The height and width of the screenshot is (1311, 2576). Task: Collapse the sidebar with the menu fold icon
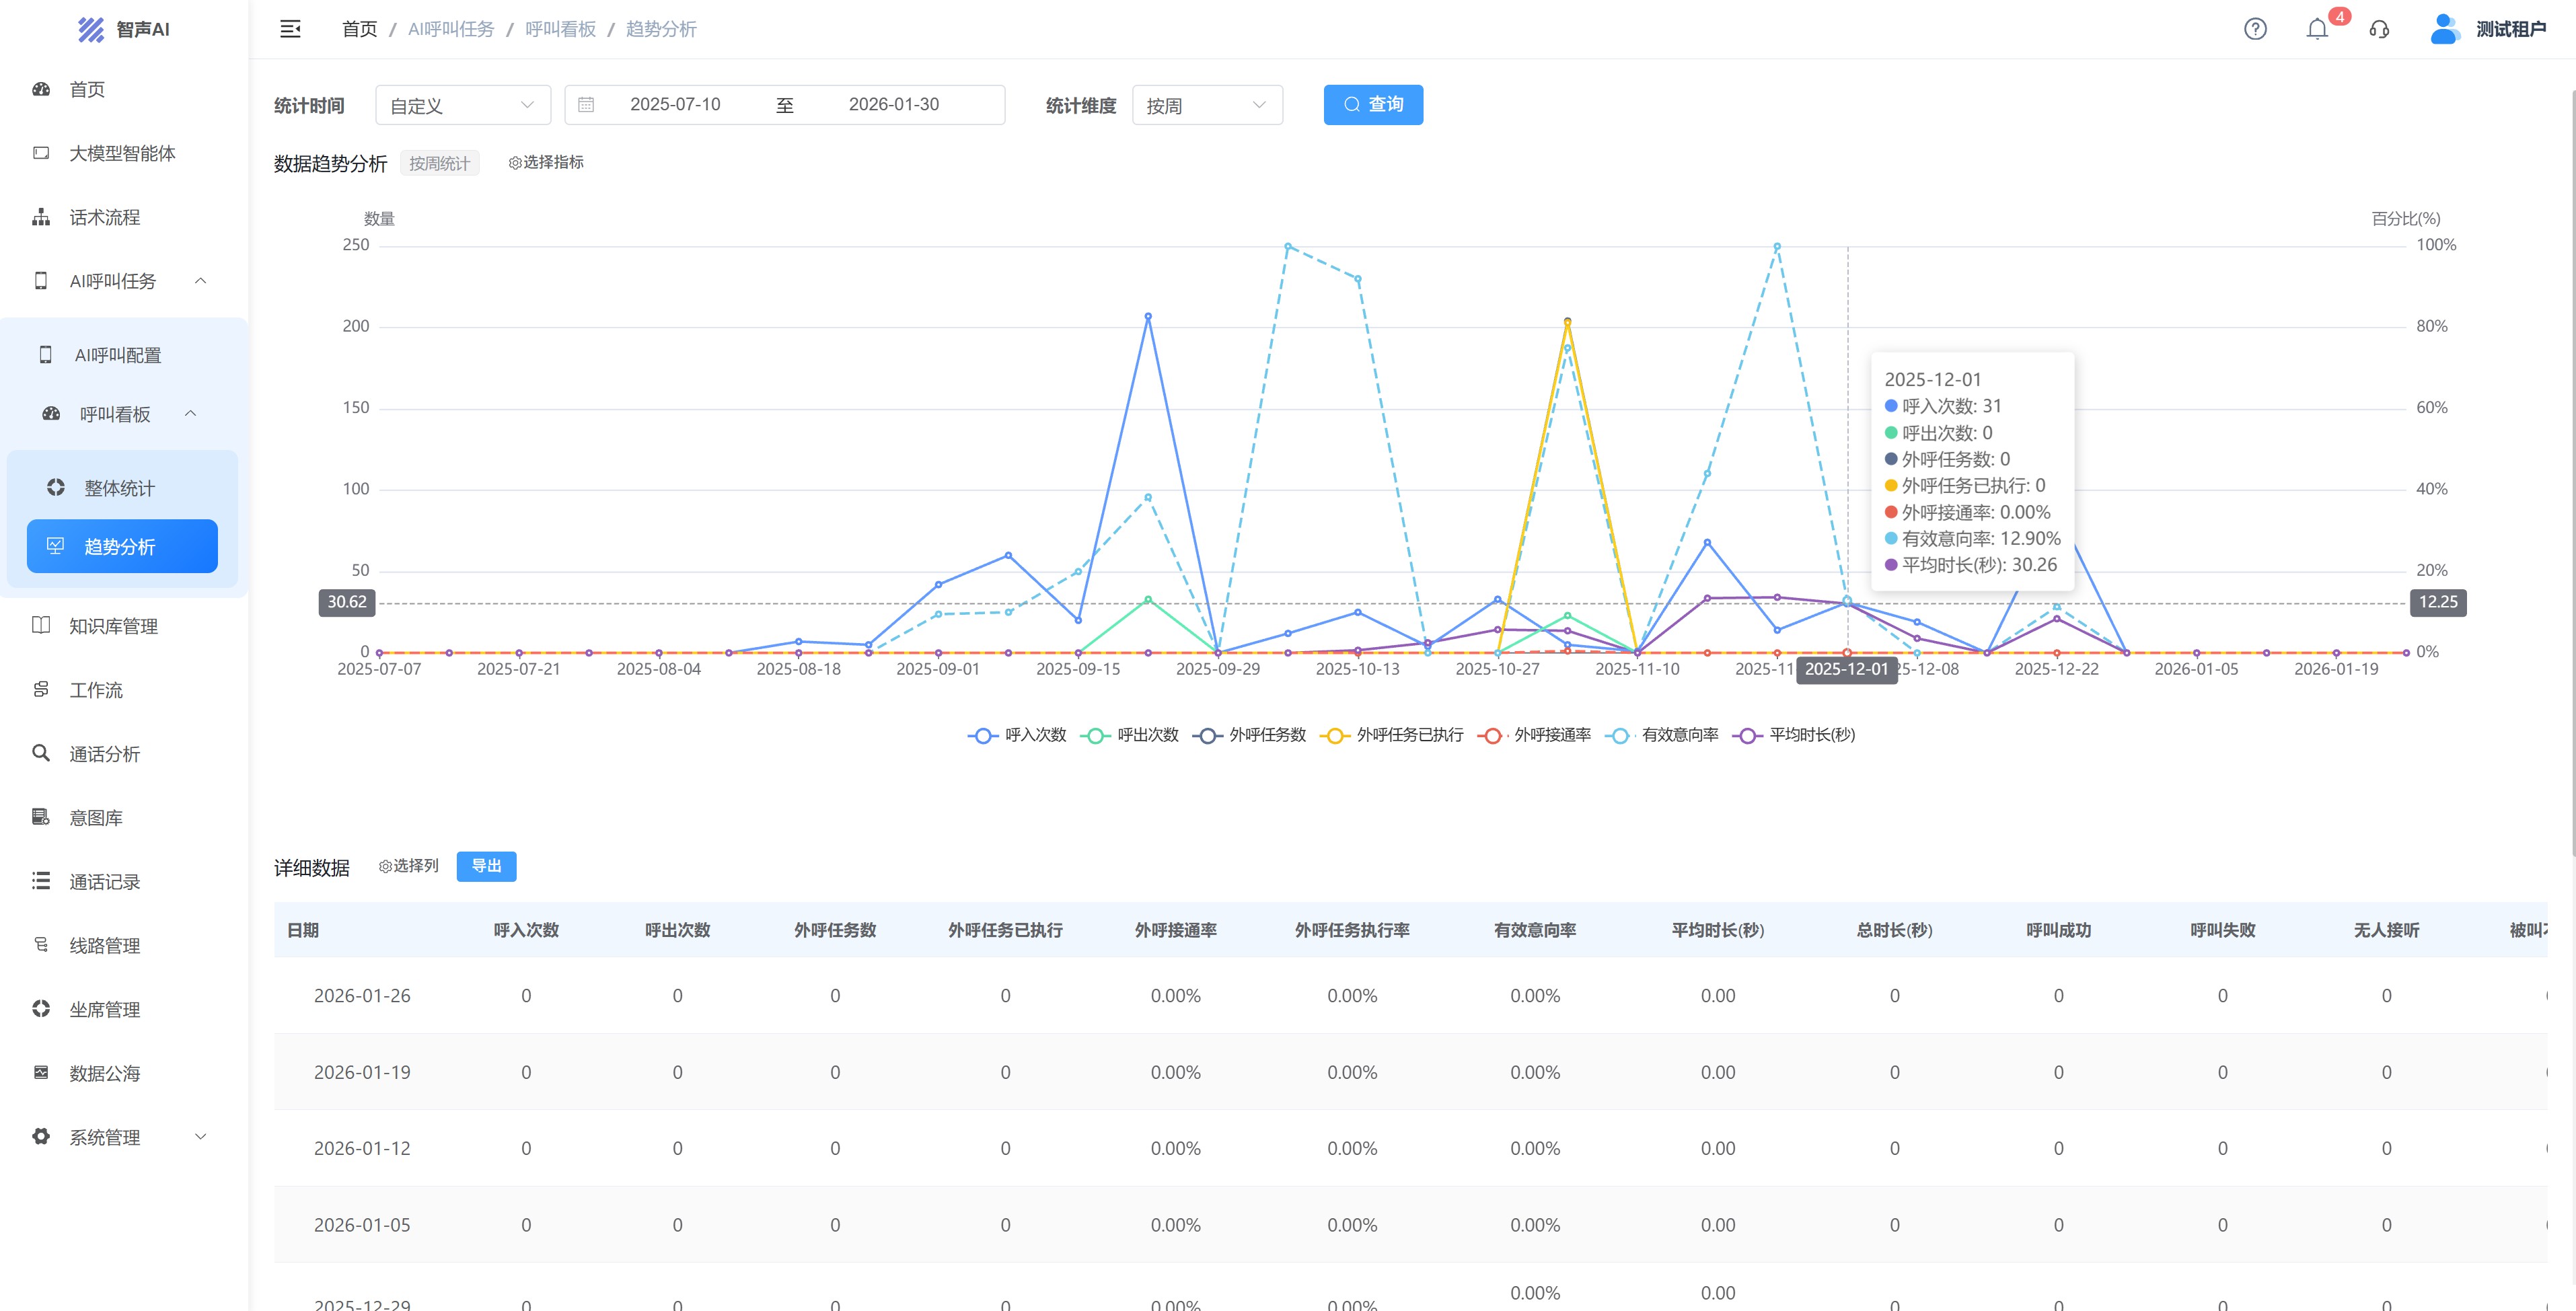pyautogui.click(x=290, y=29)
